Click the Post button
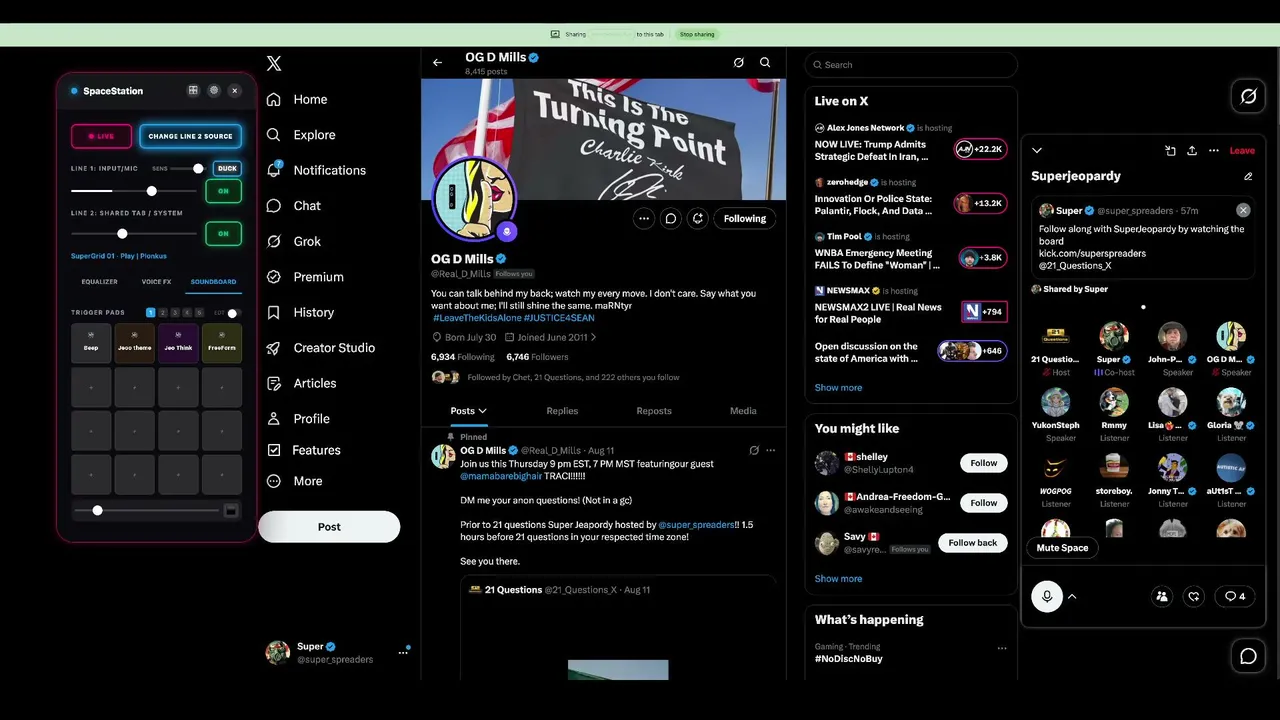Image resolution: width=1280 pixels, height=720 pixels. point(329,527)
